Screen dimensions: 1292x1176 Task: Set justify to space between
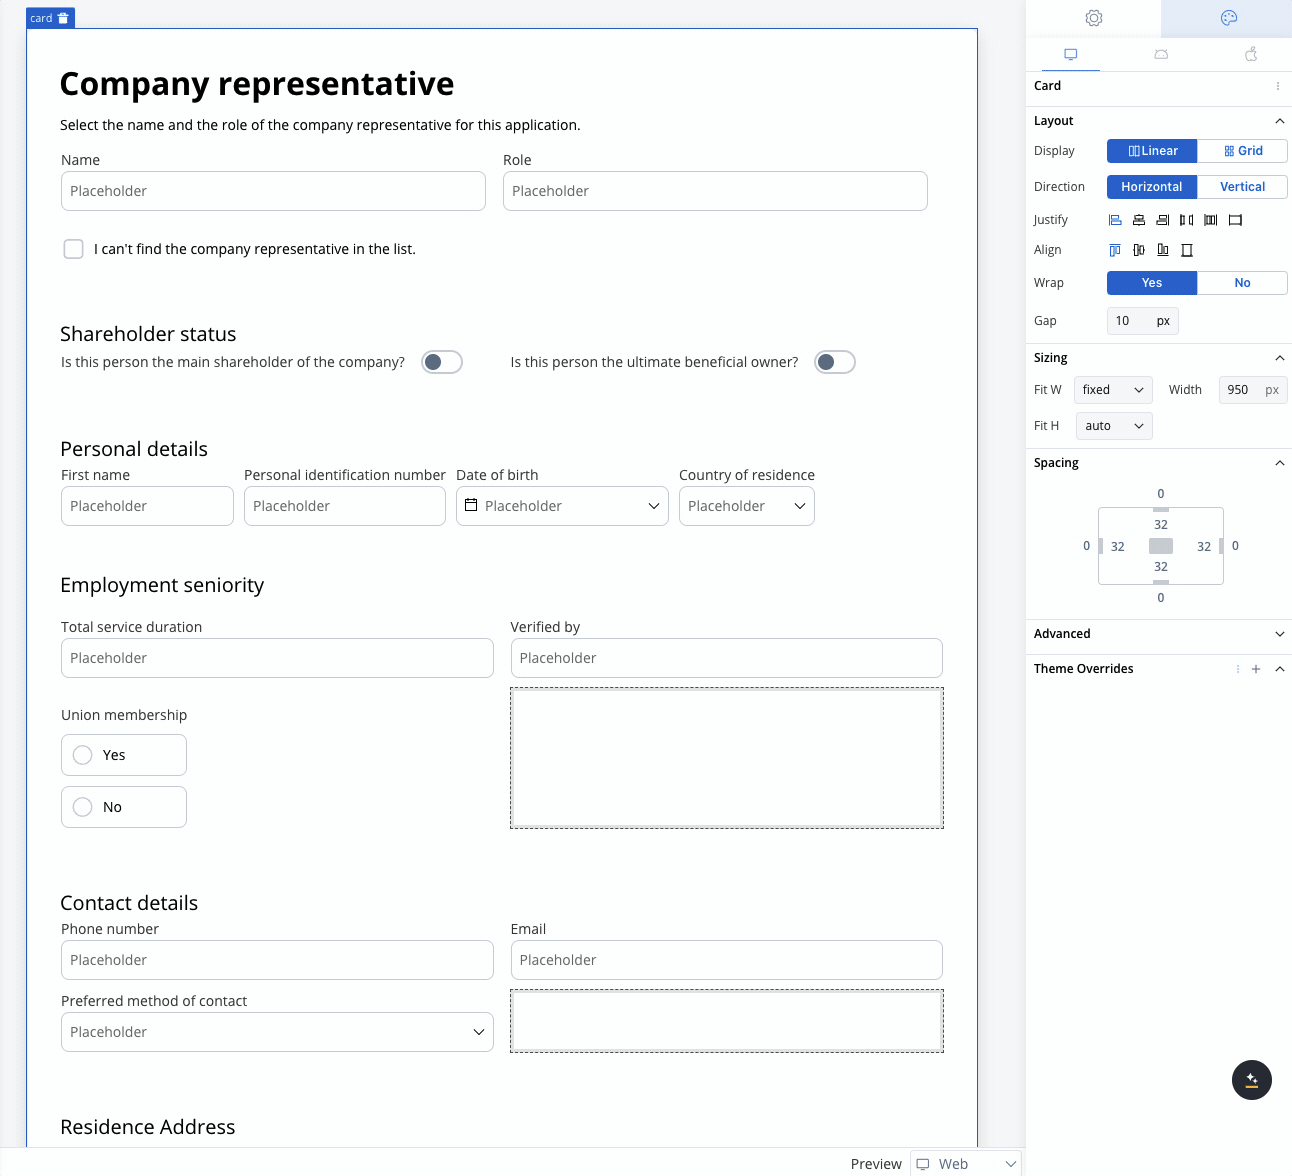1186,220
